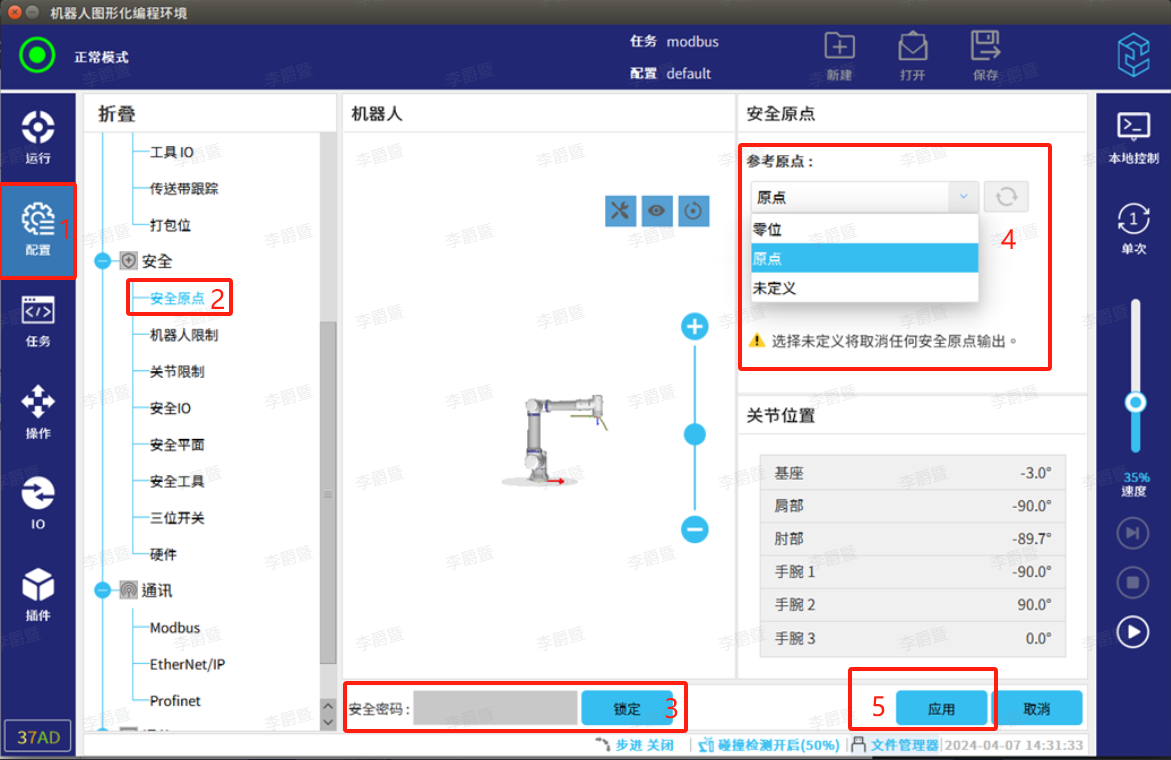Toggle 本地控制 local control mode

point(1133,137)
